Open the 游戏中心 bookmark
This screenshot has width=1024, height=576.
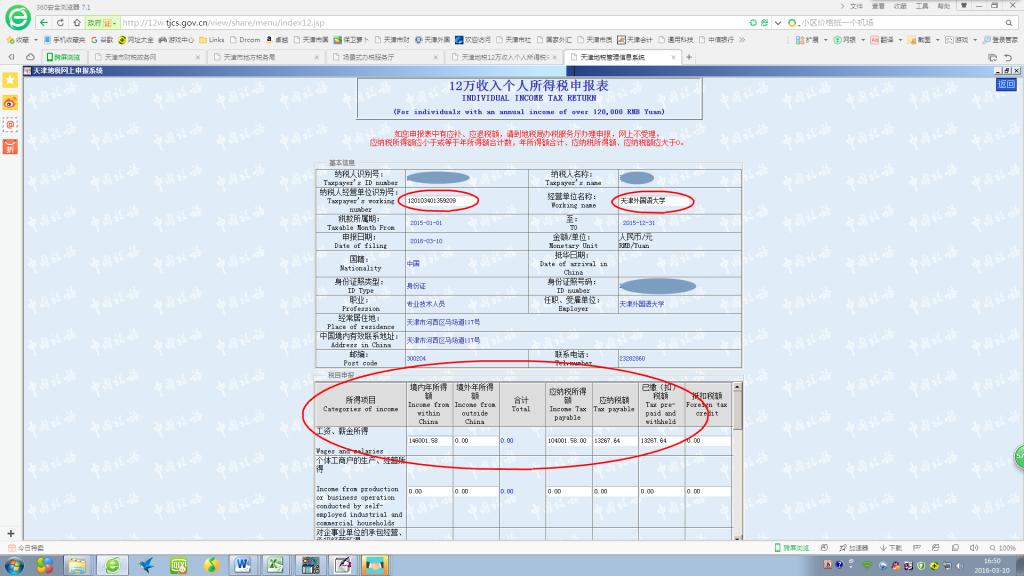176,40
